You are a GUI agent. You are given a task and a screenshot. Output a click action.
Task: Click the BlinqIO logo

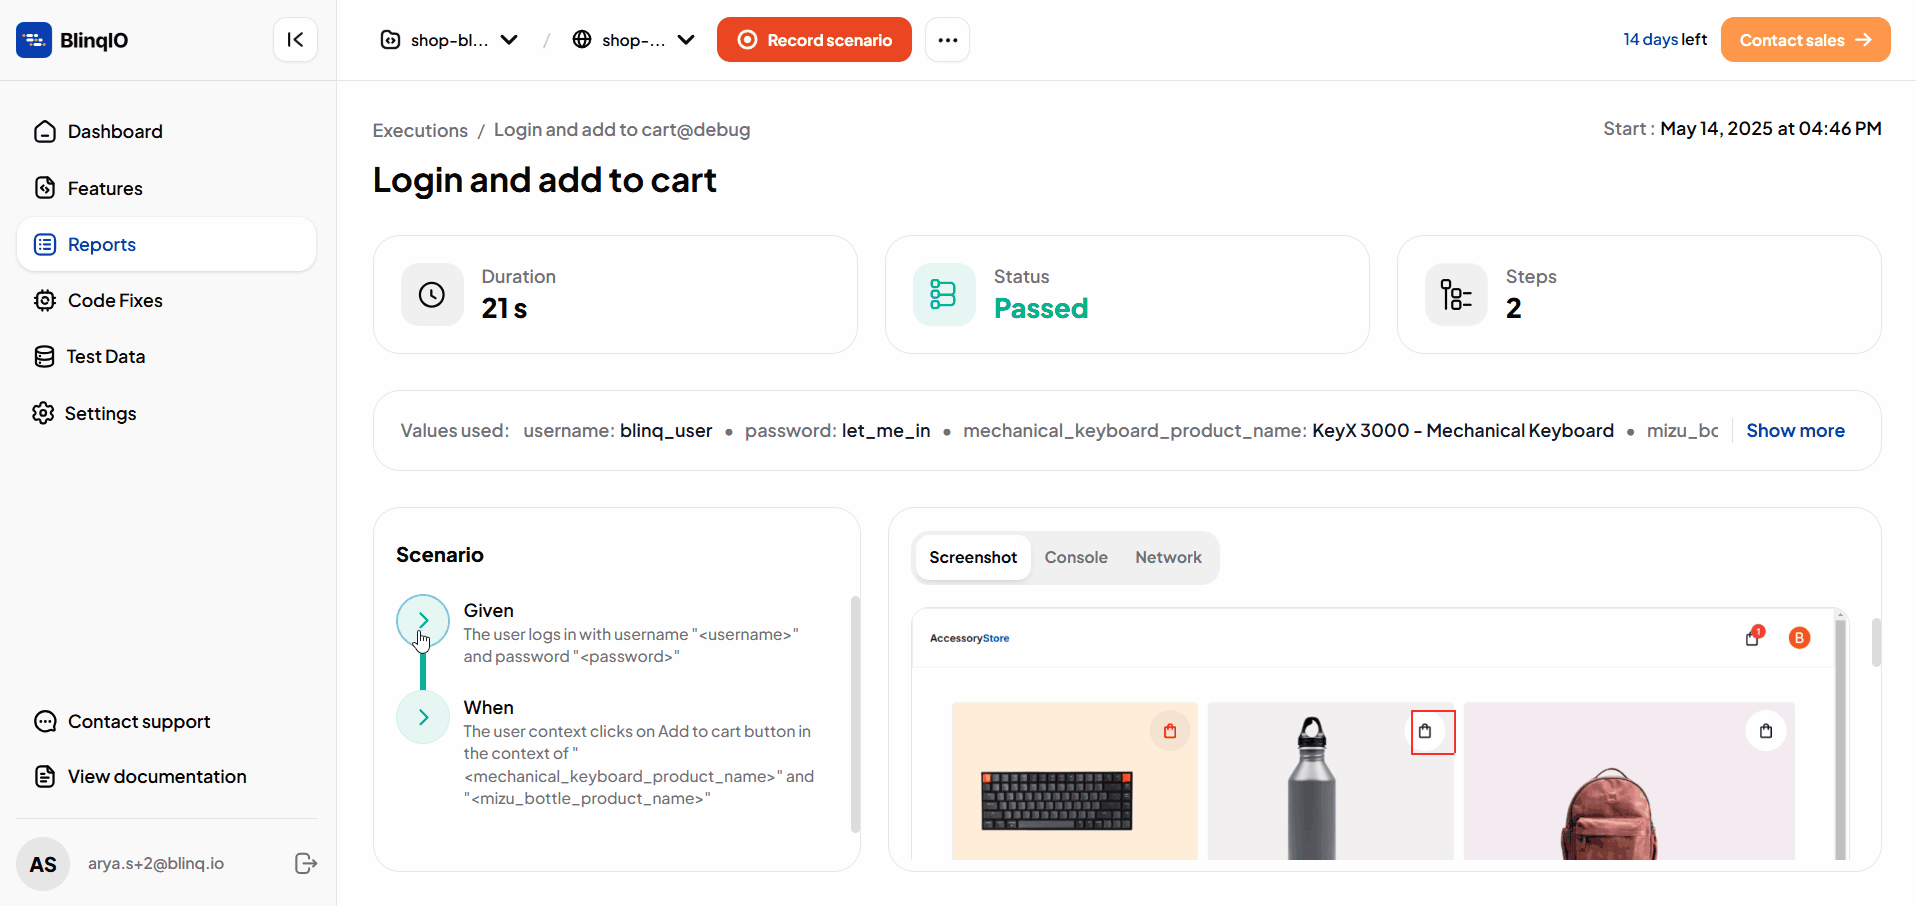(72, 40)
